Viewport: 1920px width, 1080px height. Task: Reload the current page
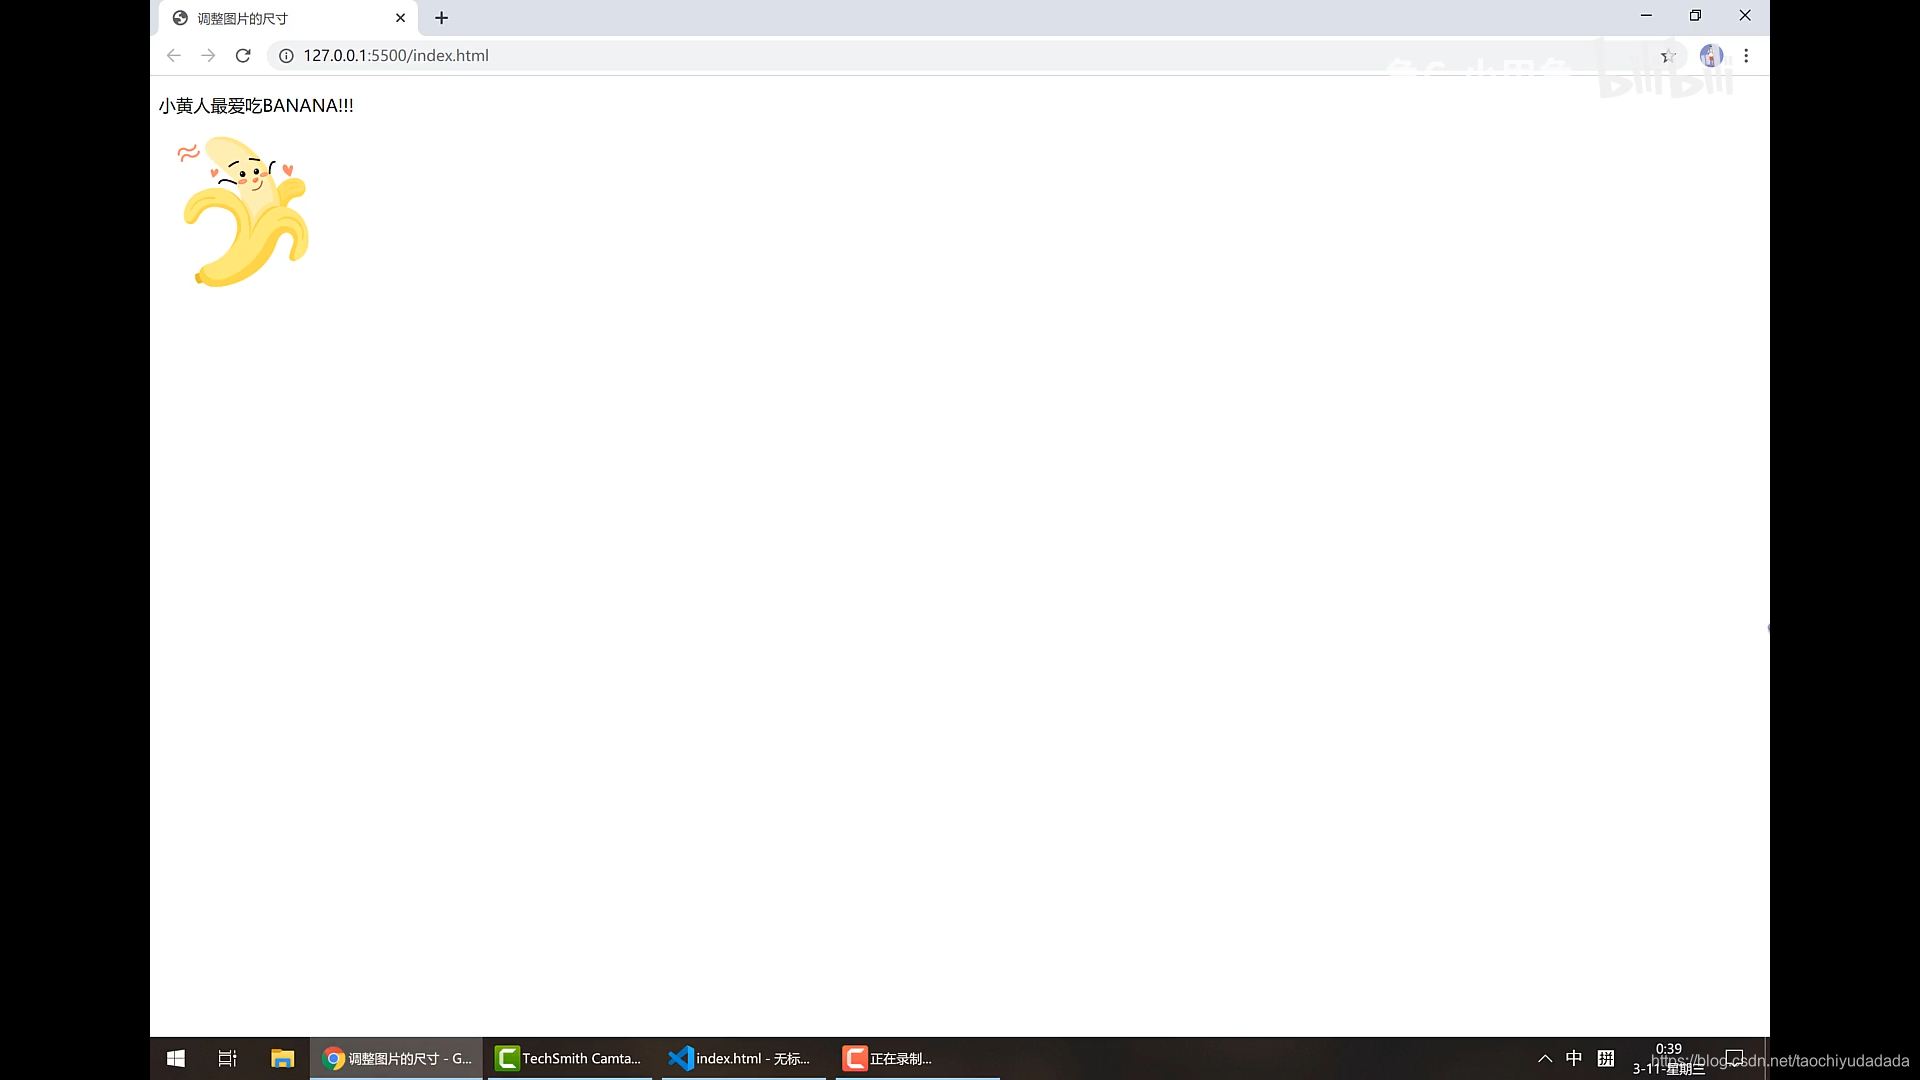point(243,56)
